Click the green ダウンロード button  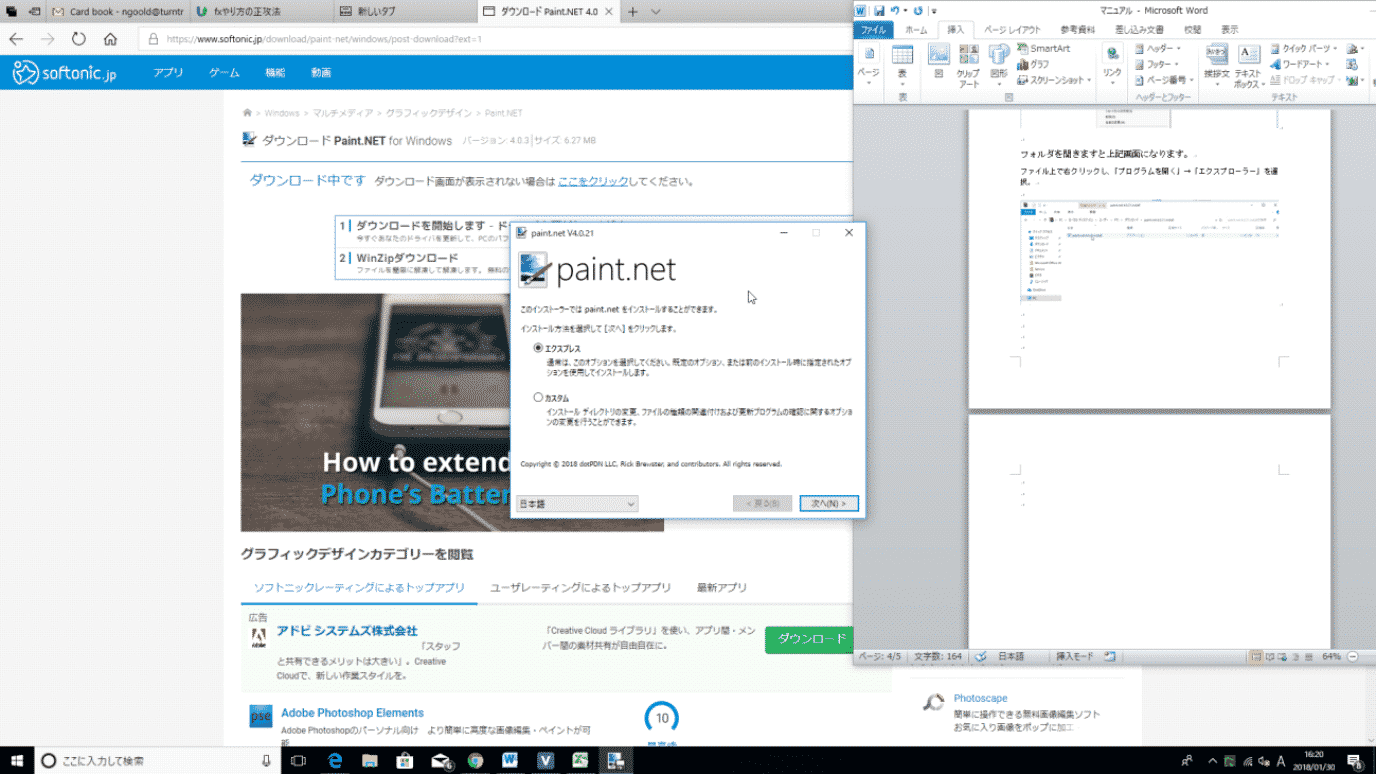(x=811, y=640)
